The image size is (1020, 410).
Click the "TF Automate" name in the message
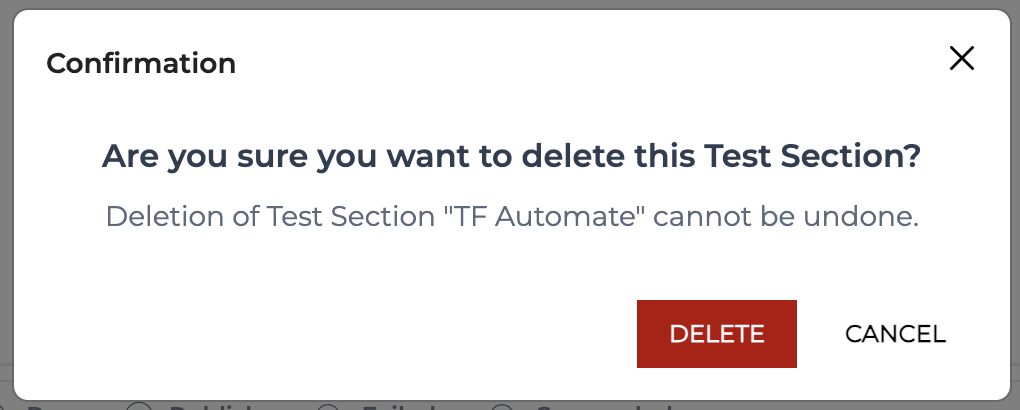click(543, 216)
